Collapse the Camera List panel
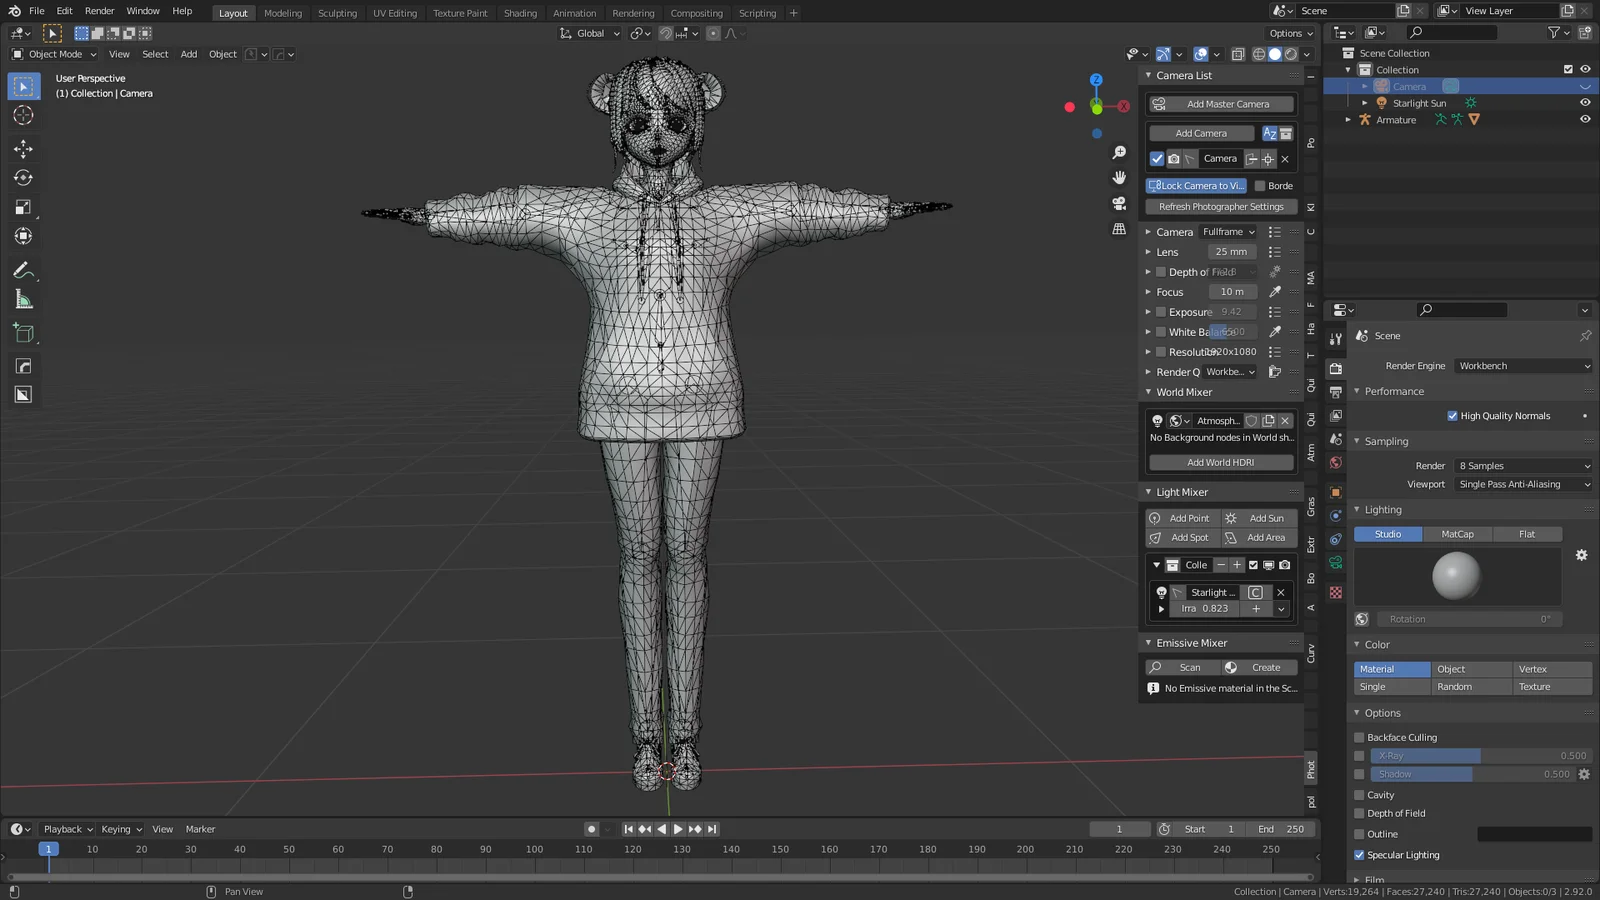 pos(1148,75)
